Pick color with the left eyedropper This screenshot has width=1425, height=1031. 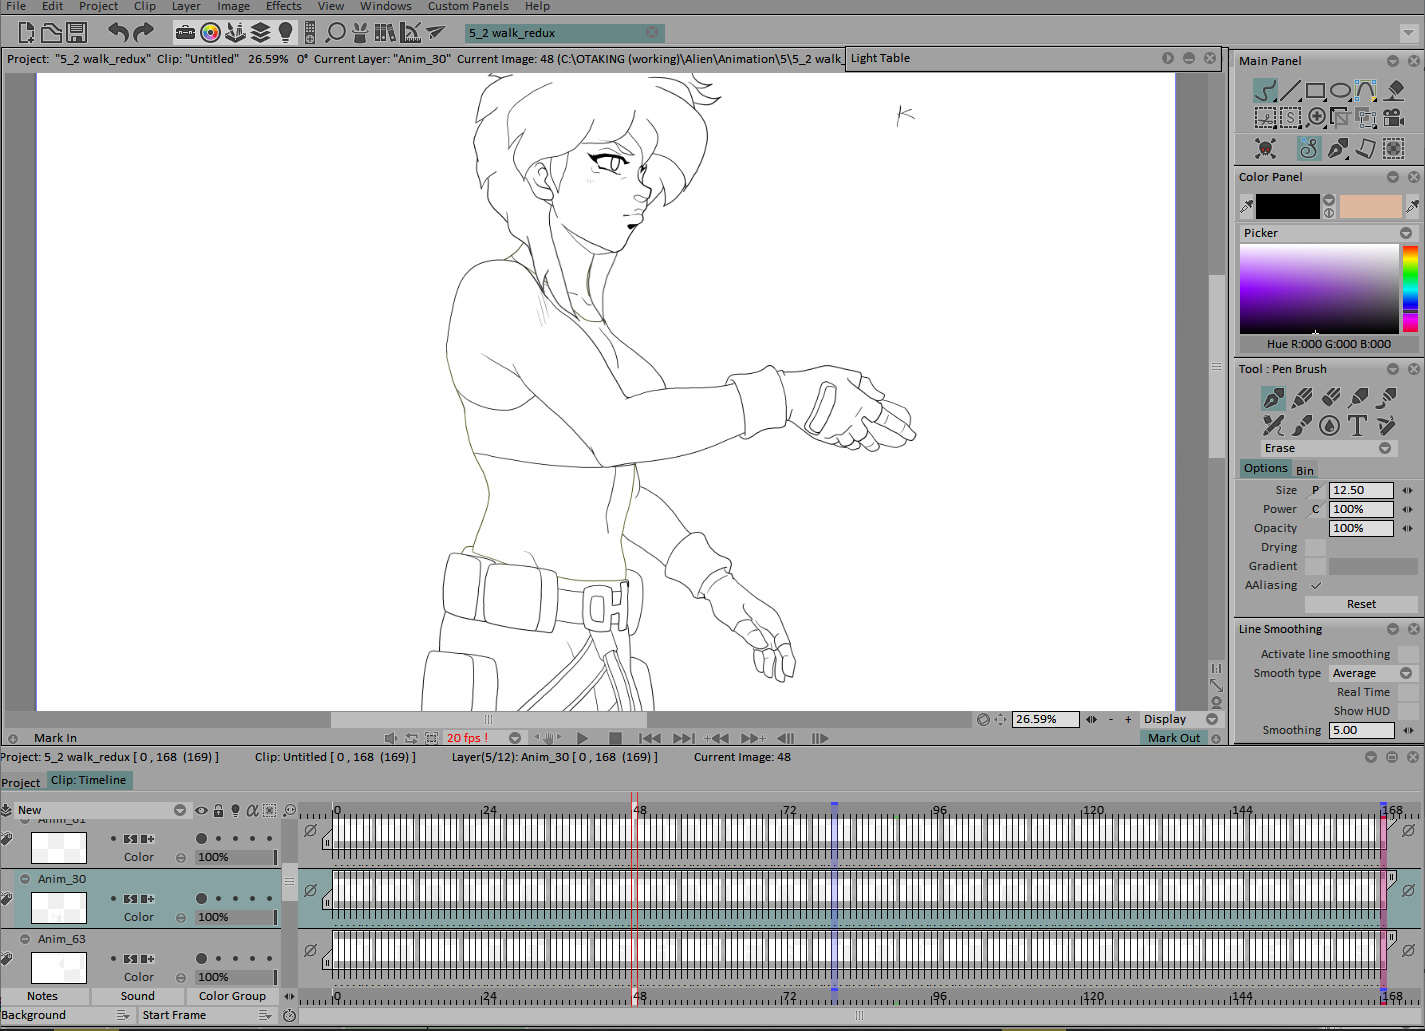[x=1246, y=207]
